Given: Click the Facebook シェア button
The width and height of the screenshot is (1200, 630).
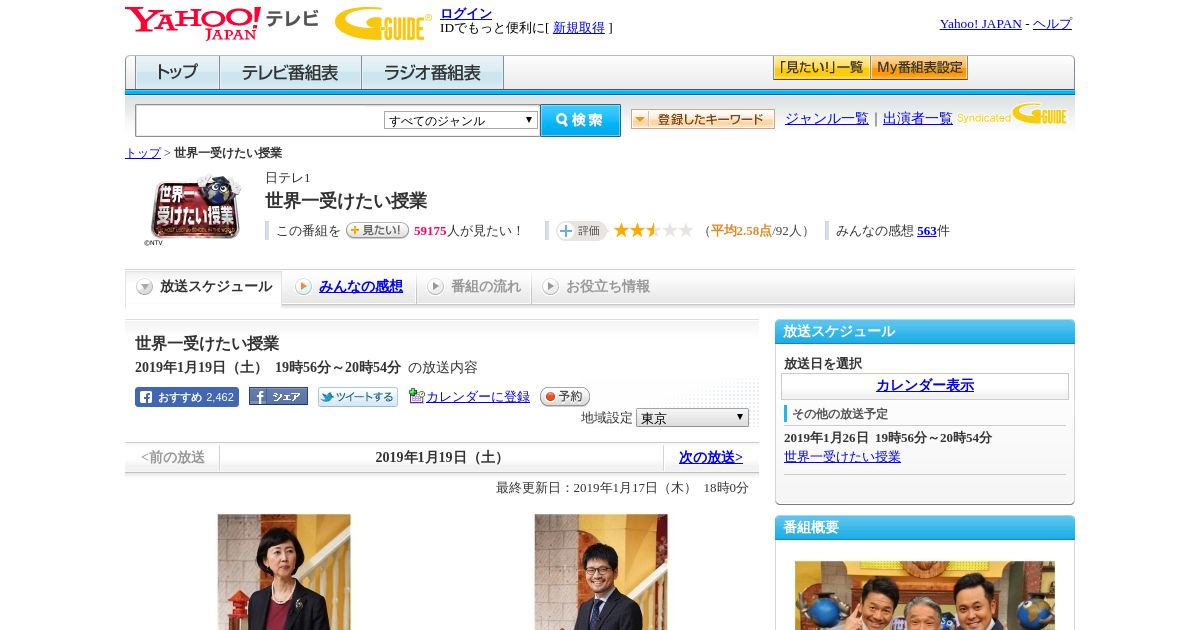Looking at the screenshot, I should tap(278, 397).
